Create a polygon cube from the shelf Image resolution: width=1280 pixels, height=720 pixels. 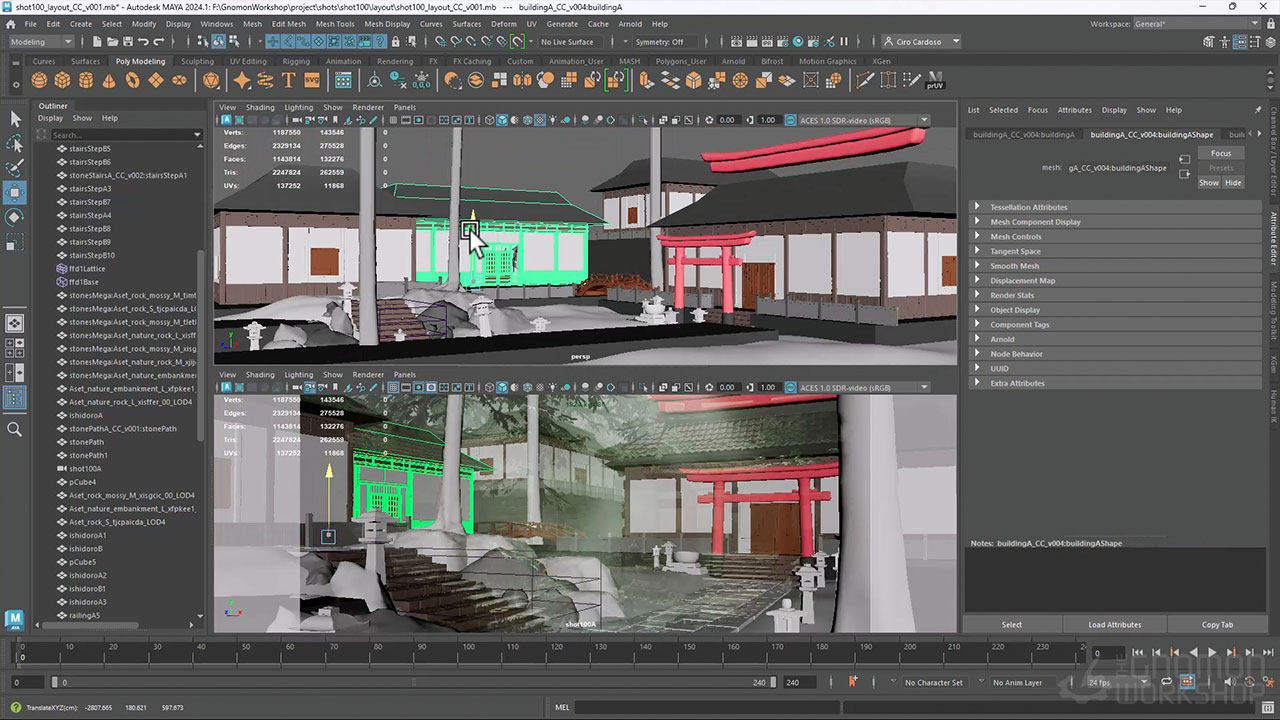pyautogui.click(x=62, y=80)
